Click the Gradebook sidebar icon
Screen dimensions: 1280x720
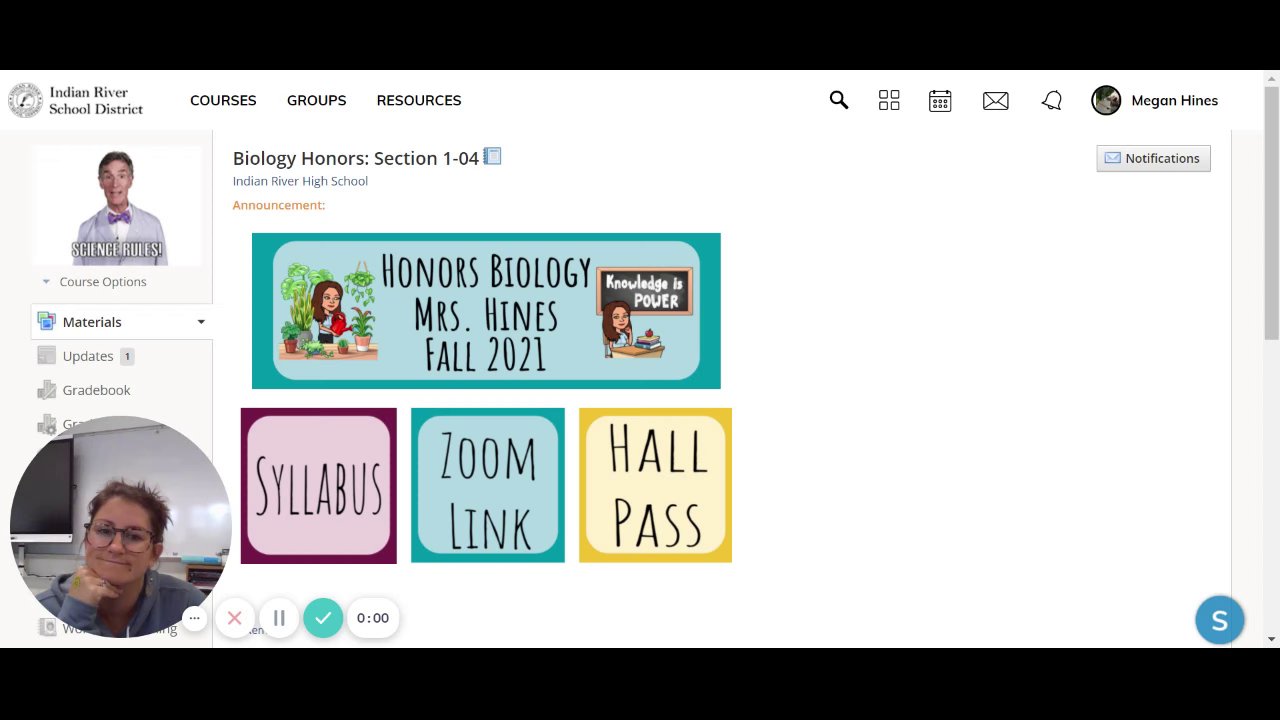(46, 390)
